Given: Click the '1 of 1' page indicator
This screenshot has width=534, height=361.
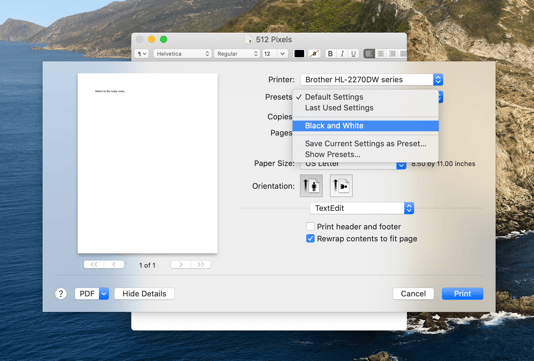Looking at the screenshot, I should point(147,265).
